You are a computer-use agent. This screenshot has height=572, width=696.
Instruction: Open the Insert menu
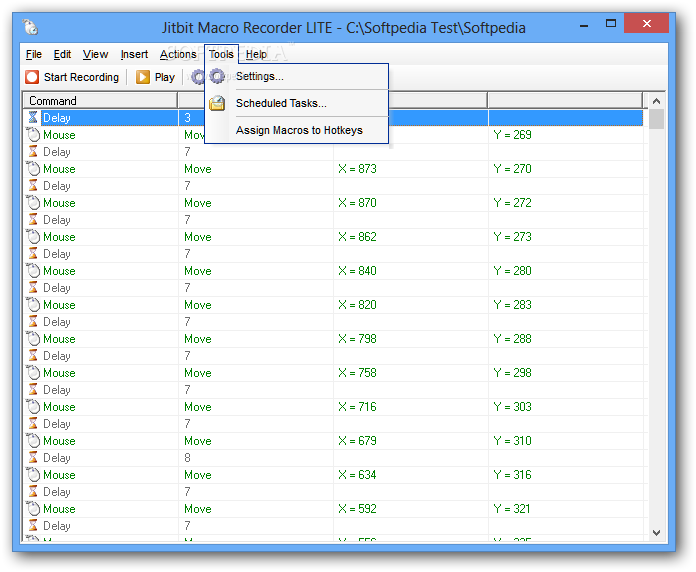click(134, 54)
